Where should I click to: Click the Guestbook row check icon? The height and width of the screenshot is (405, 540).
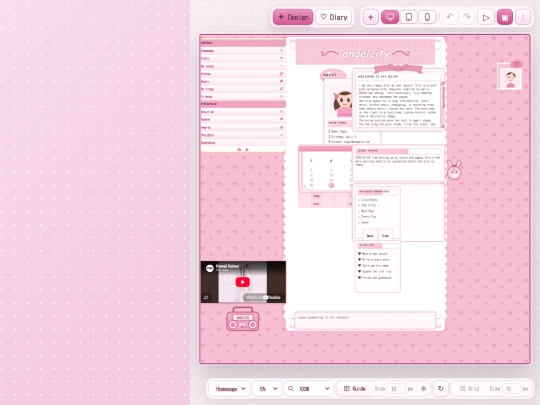tap(281, 142)
